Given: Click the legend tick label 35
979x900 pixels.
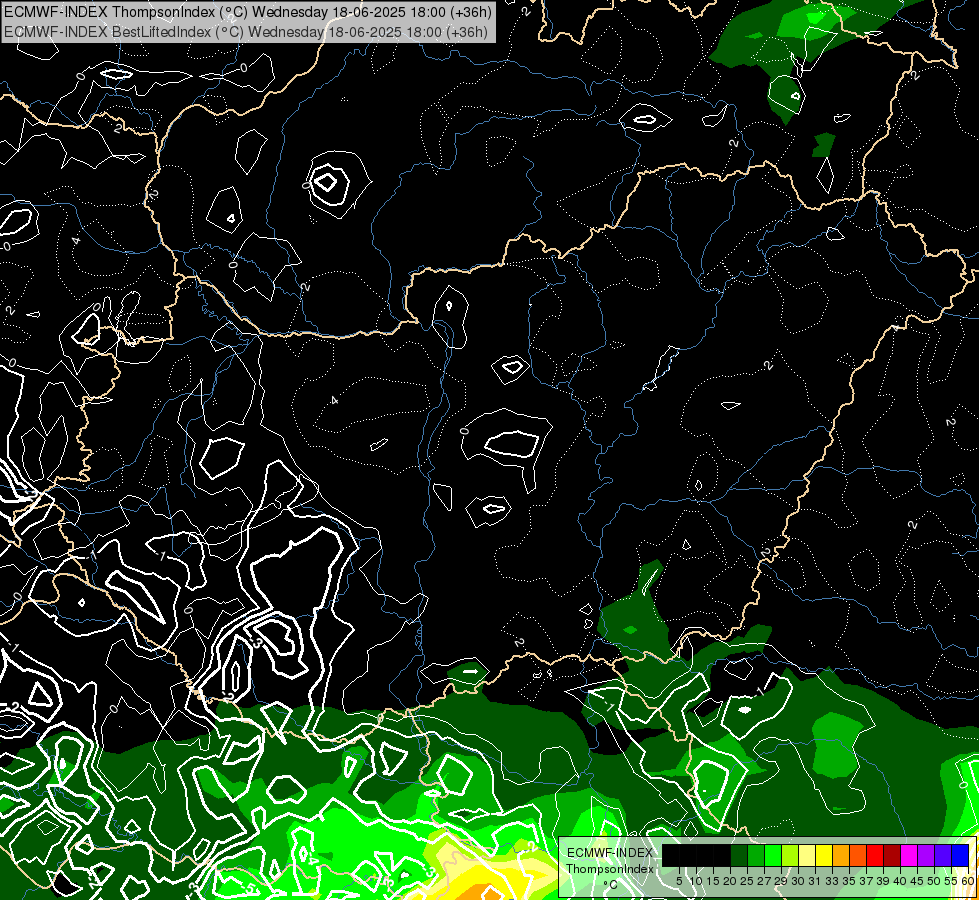Looking at the screenshot, I should point(849,881).
